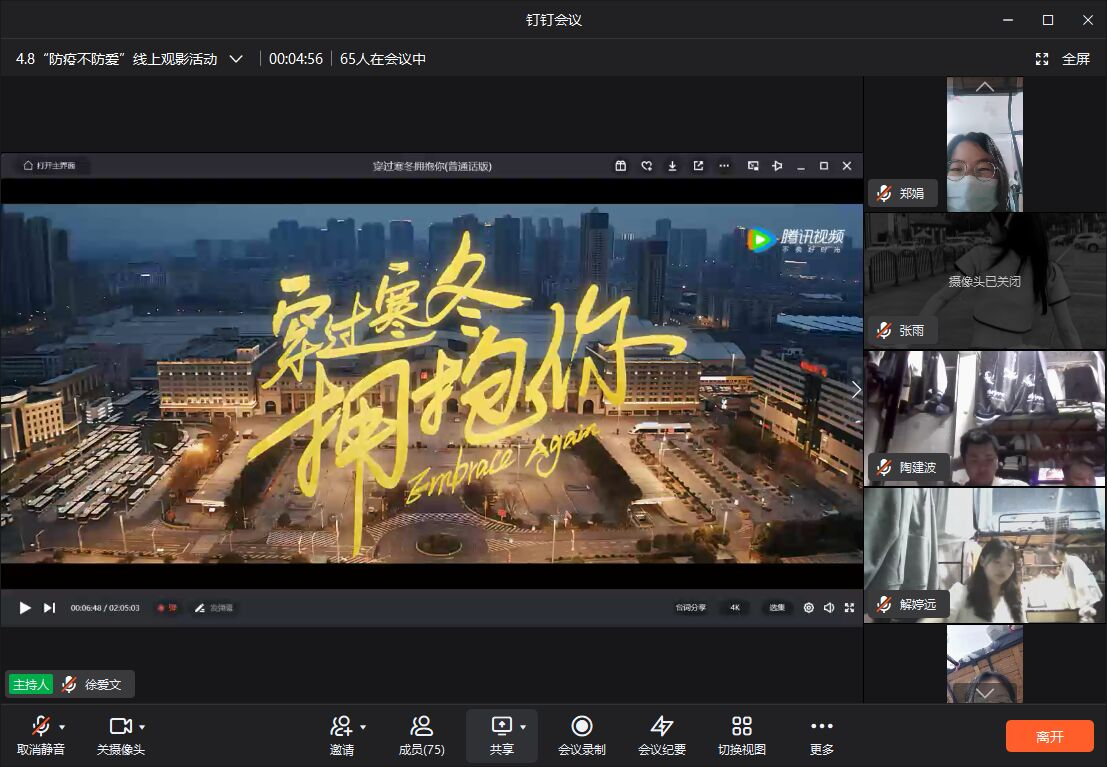Expand microphone options arrow beside 取消静音
The height and width of the screenshot is (767, 1107).
coord(62,727)
